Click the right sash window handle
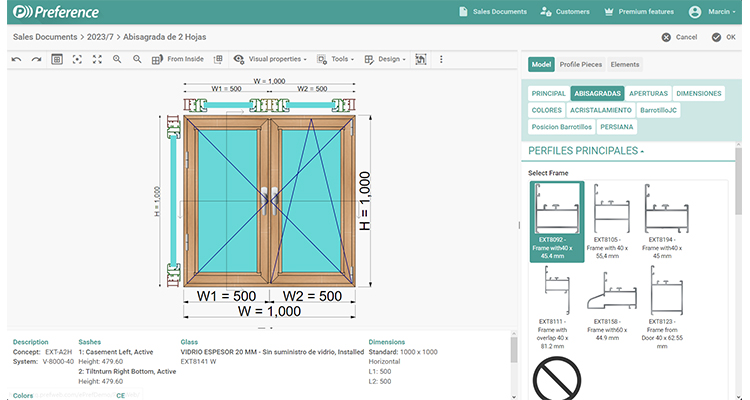Viewport: 750px width, 400px height. (275, 200)
